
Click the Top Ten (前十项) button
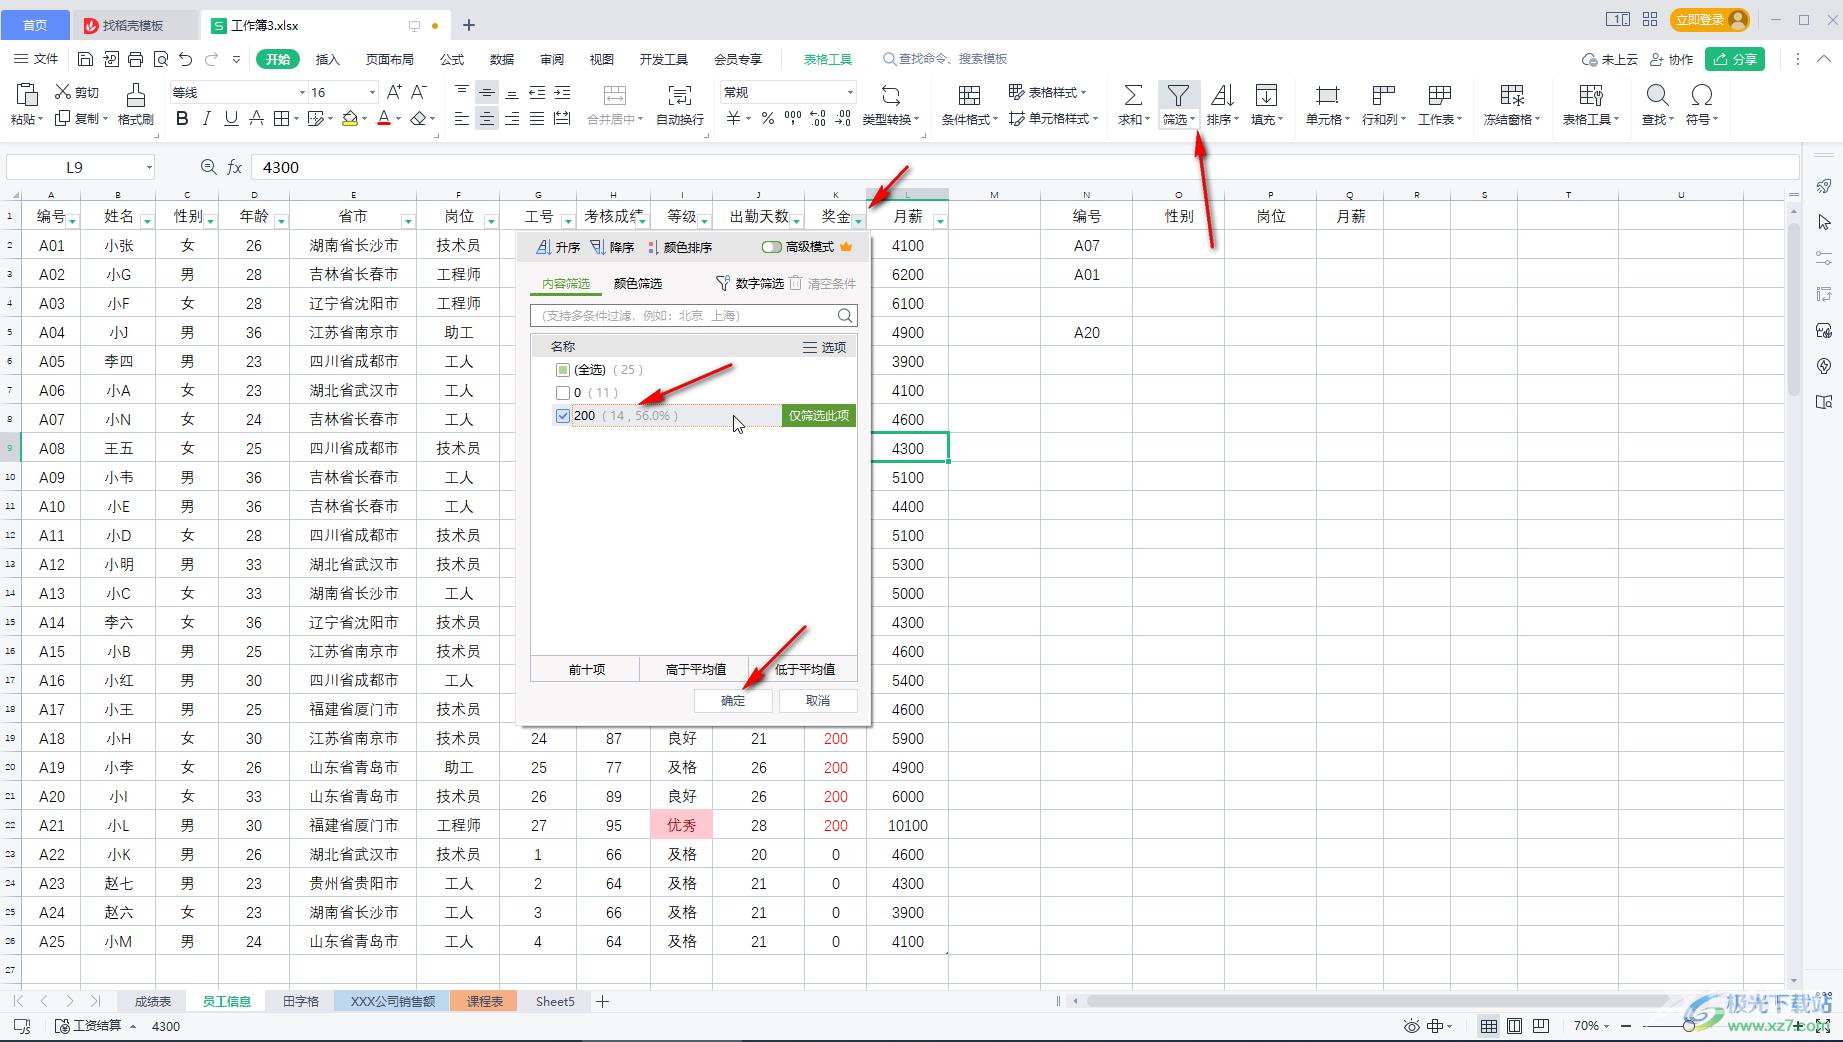coord(587,669)
